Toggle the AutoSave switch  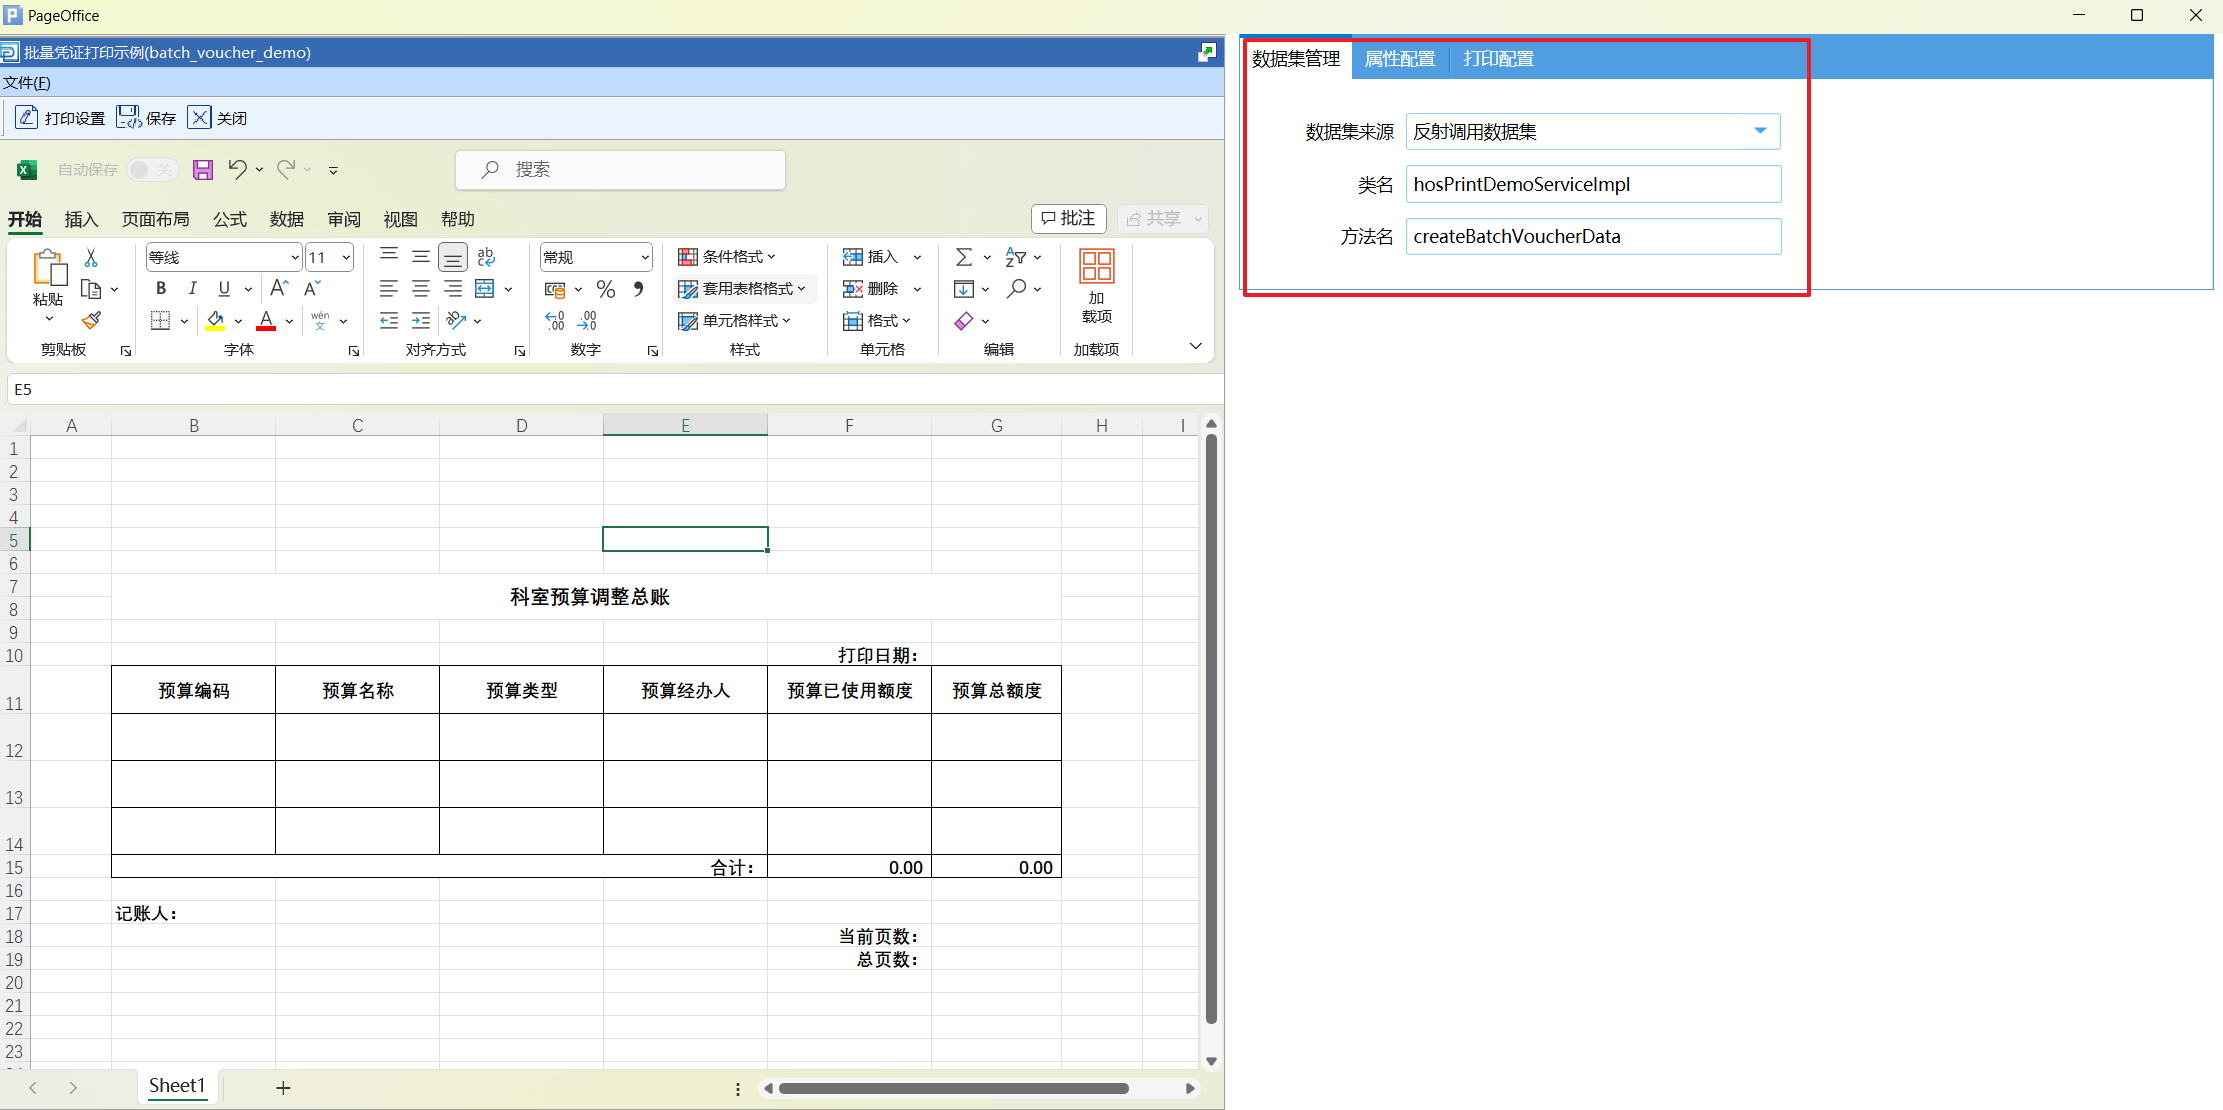pyautogui.click(x=152, y=170)
